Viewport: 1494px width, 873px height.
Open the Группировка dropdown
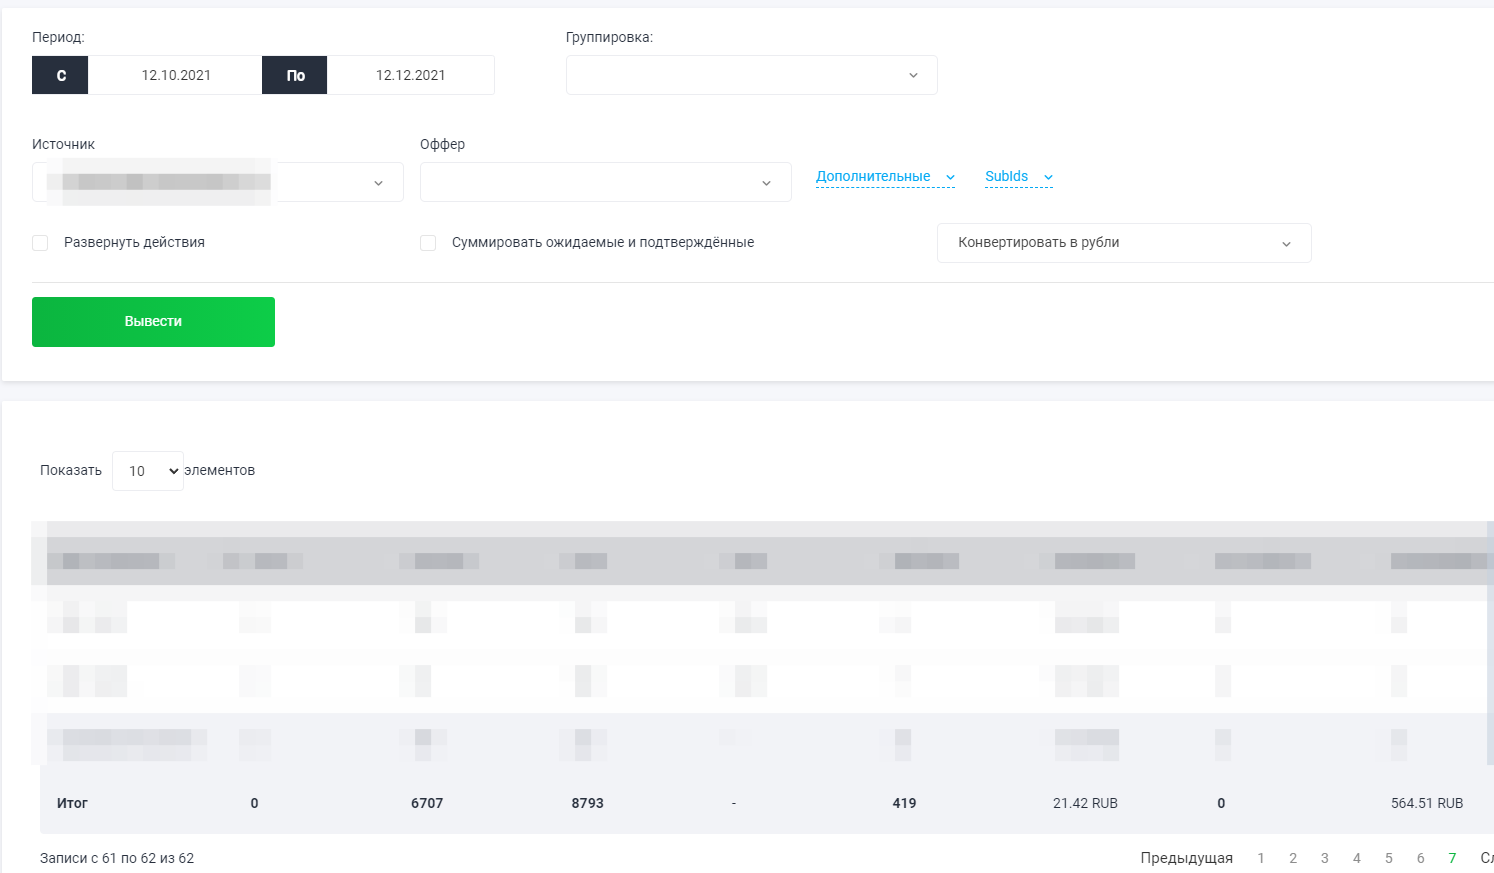pos(752,75)
